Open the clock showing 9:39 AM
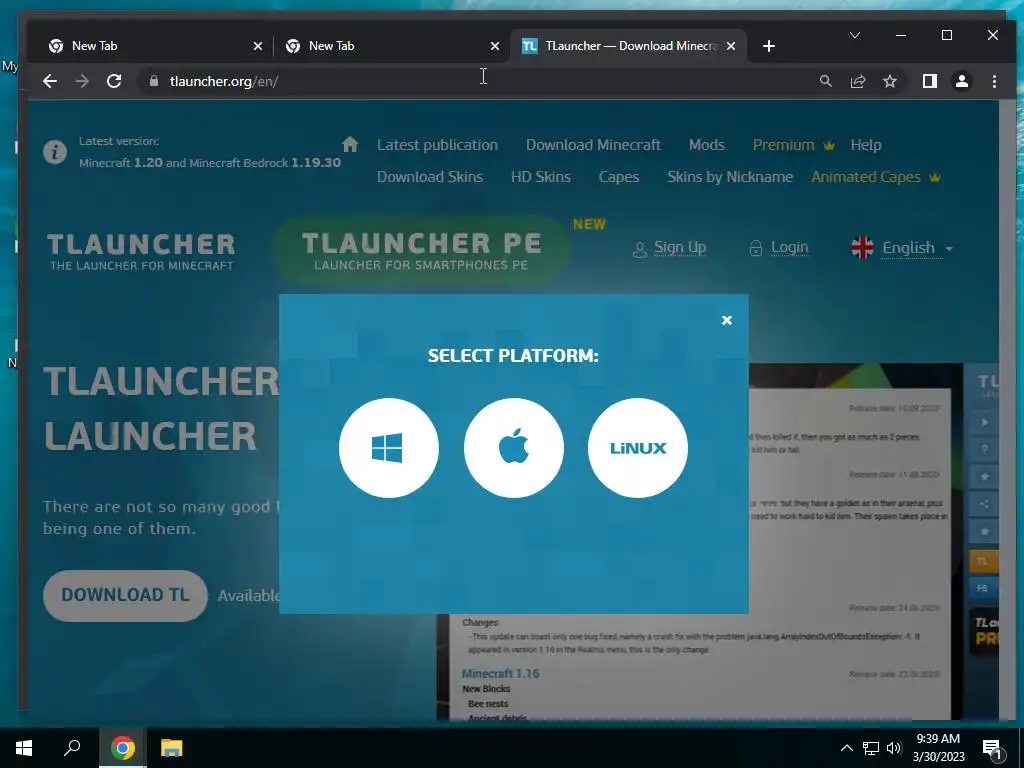 (x=938, y=748)
